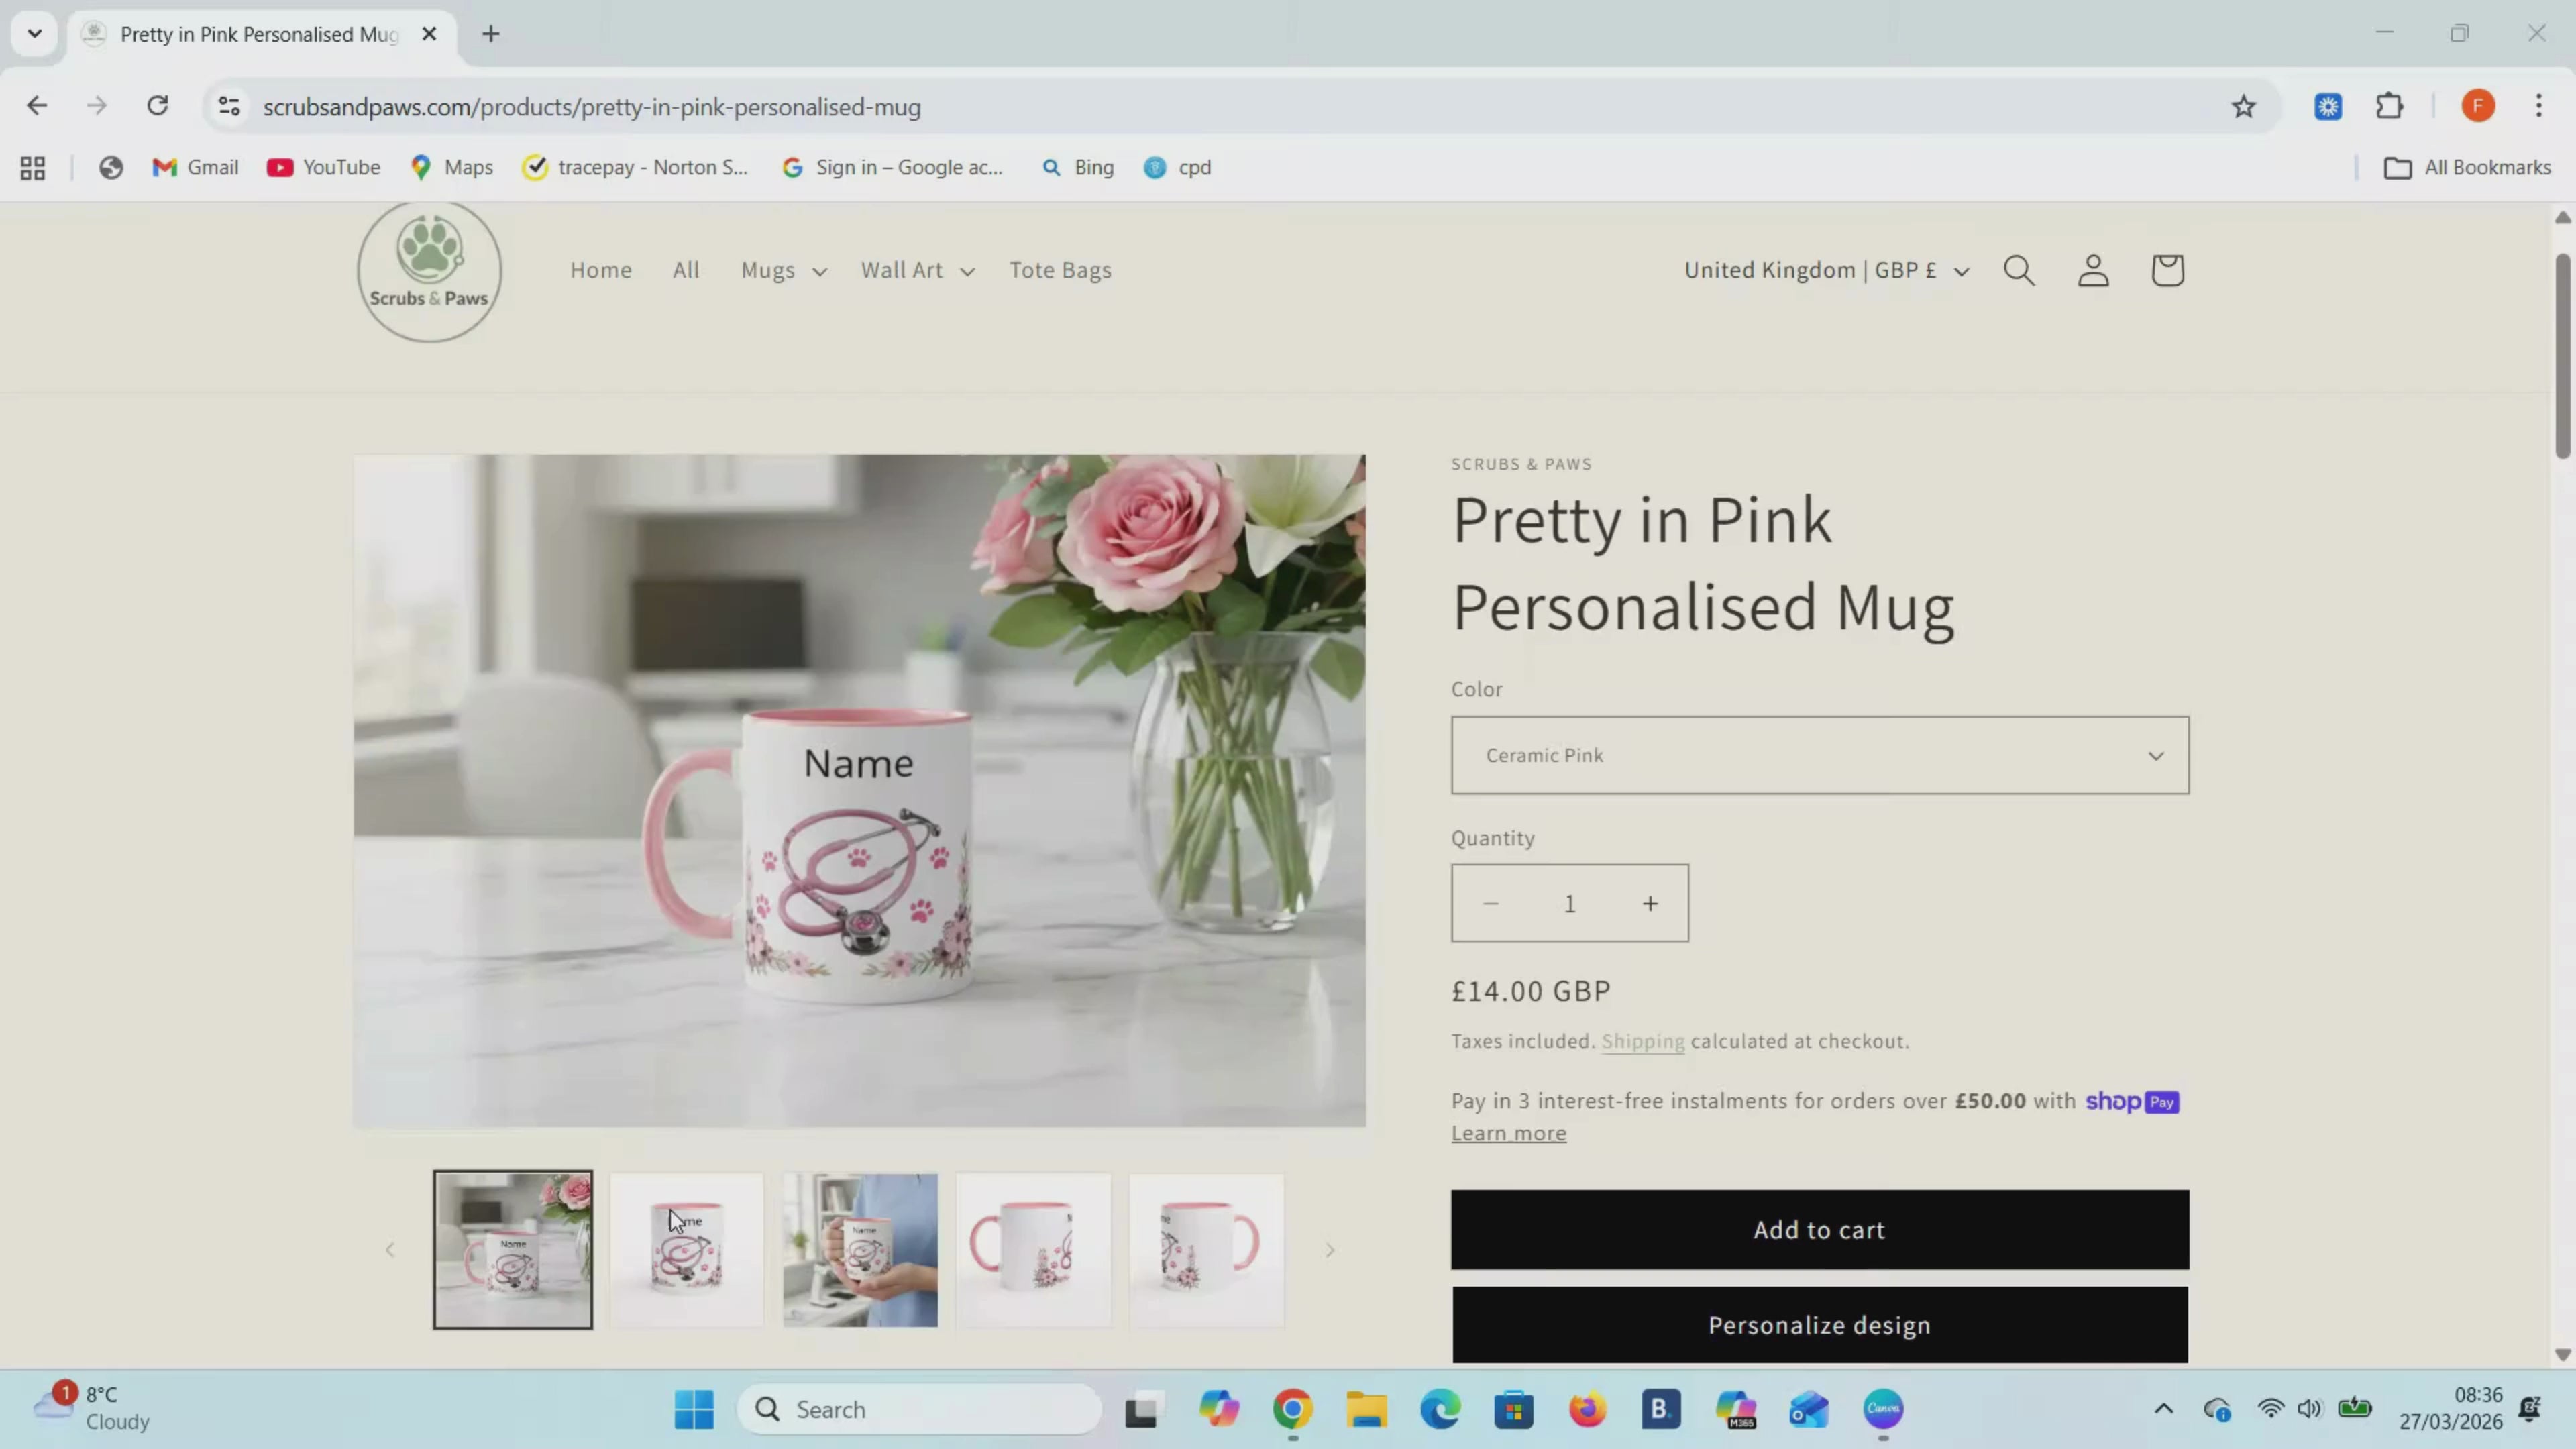Expand the Mugs navigation menu

tap(783, 270)
